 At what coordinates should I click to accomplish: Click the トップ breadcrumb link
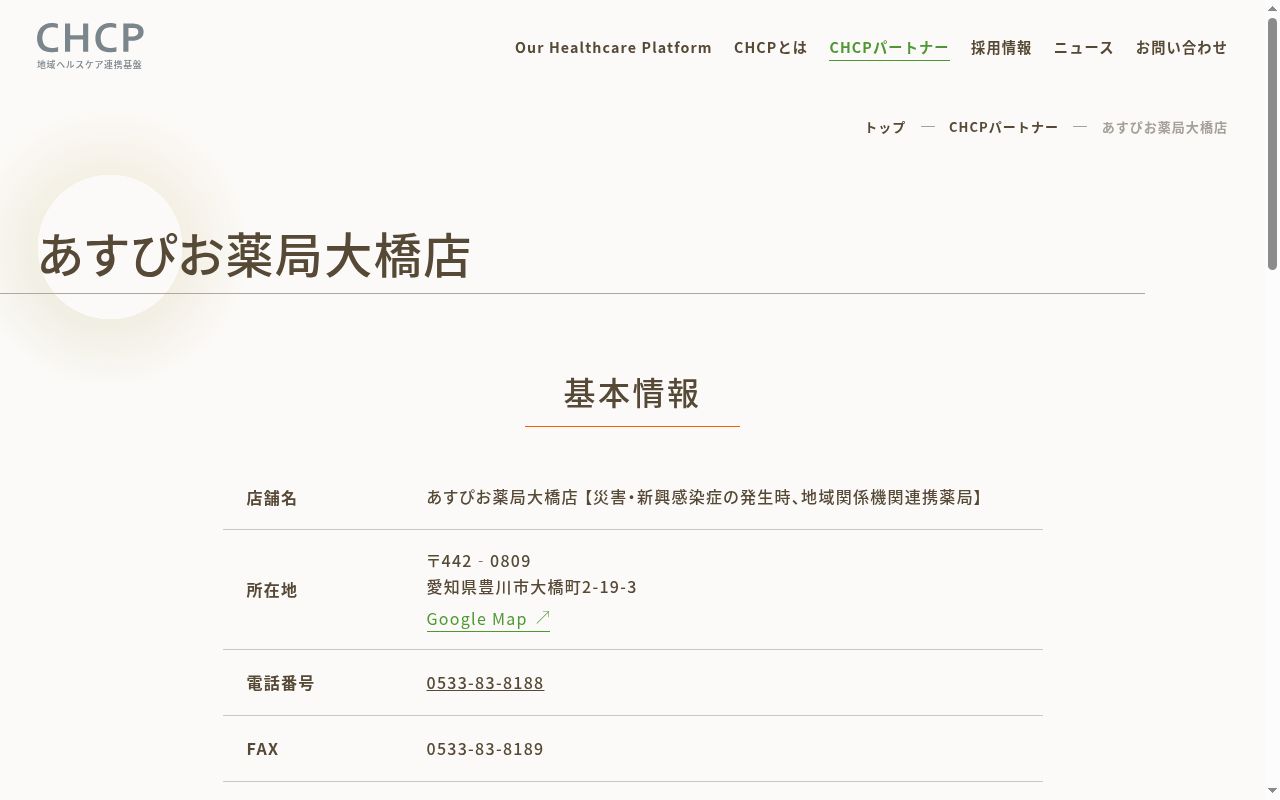tap(885, 127)
